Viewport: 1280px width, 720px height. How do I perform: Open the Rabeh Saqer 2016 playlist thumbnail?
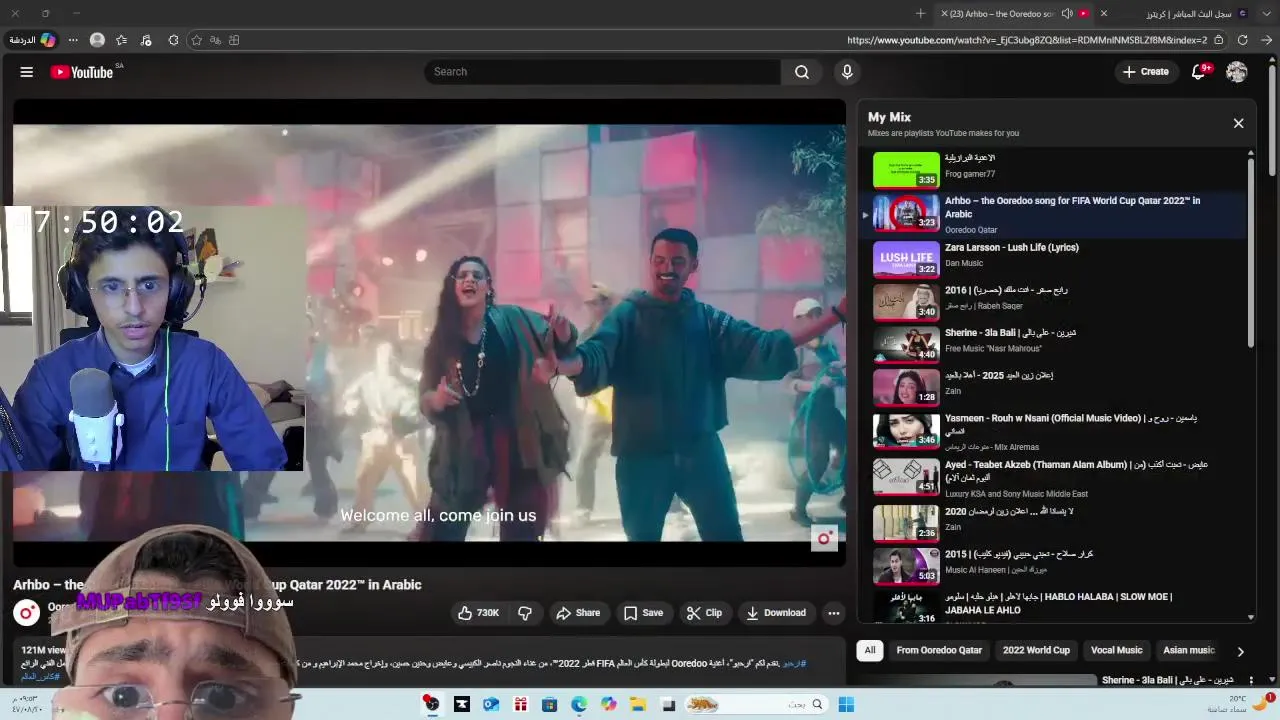(x=906, y=302)
